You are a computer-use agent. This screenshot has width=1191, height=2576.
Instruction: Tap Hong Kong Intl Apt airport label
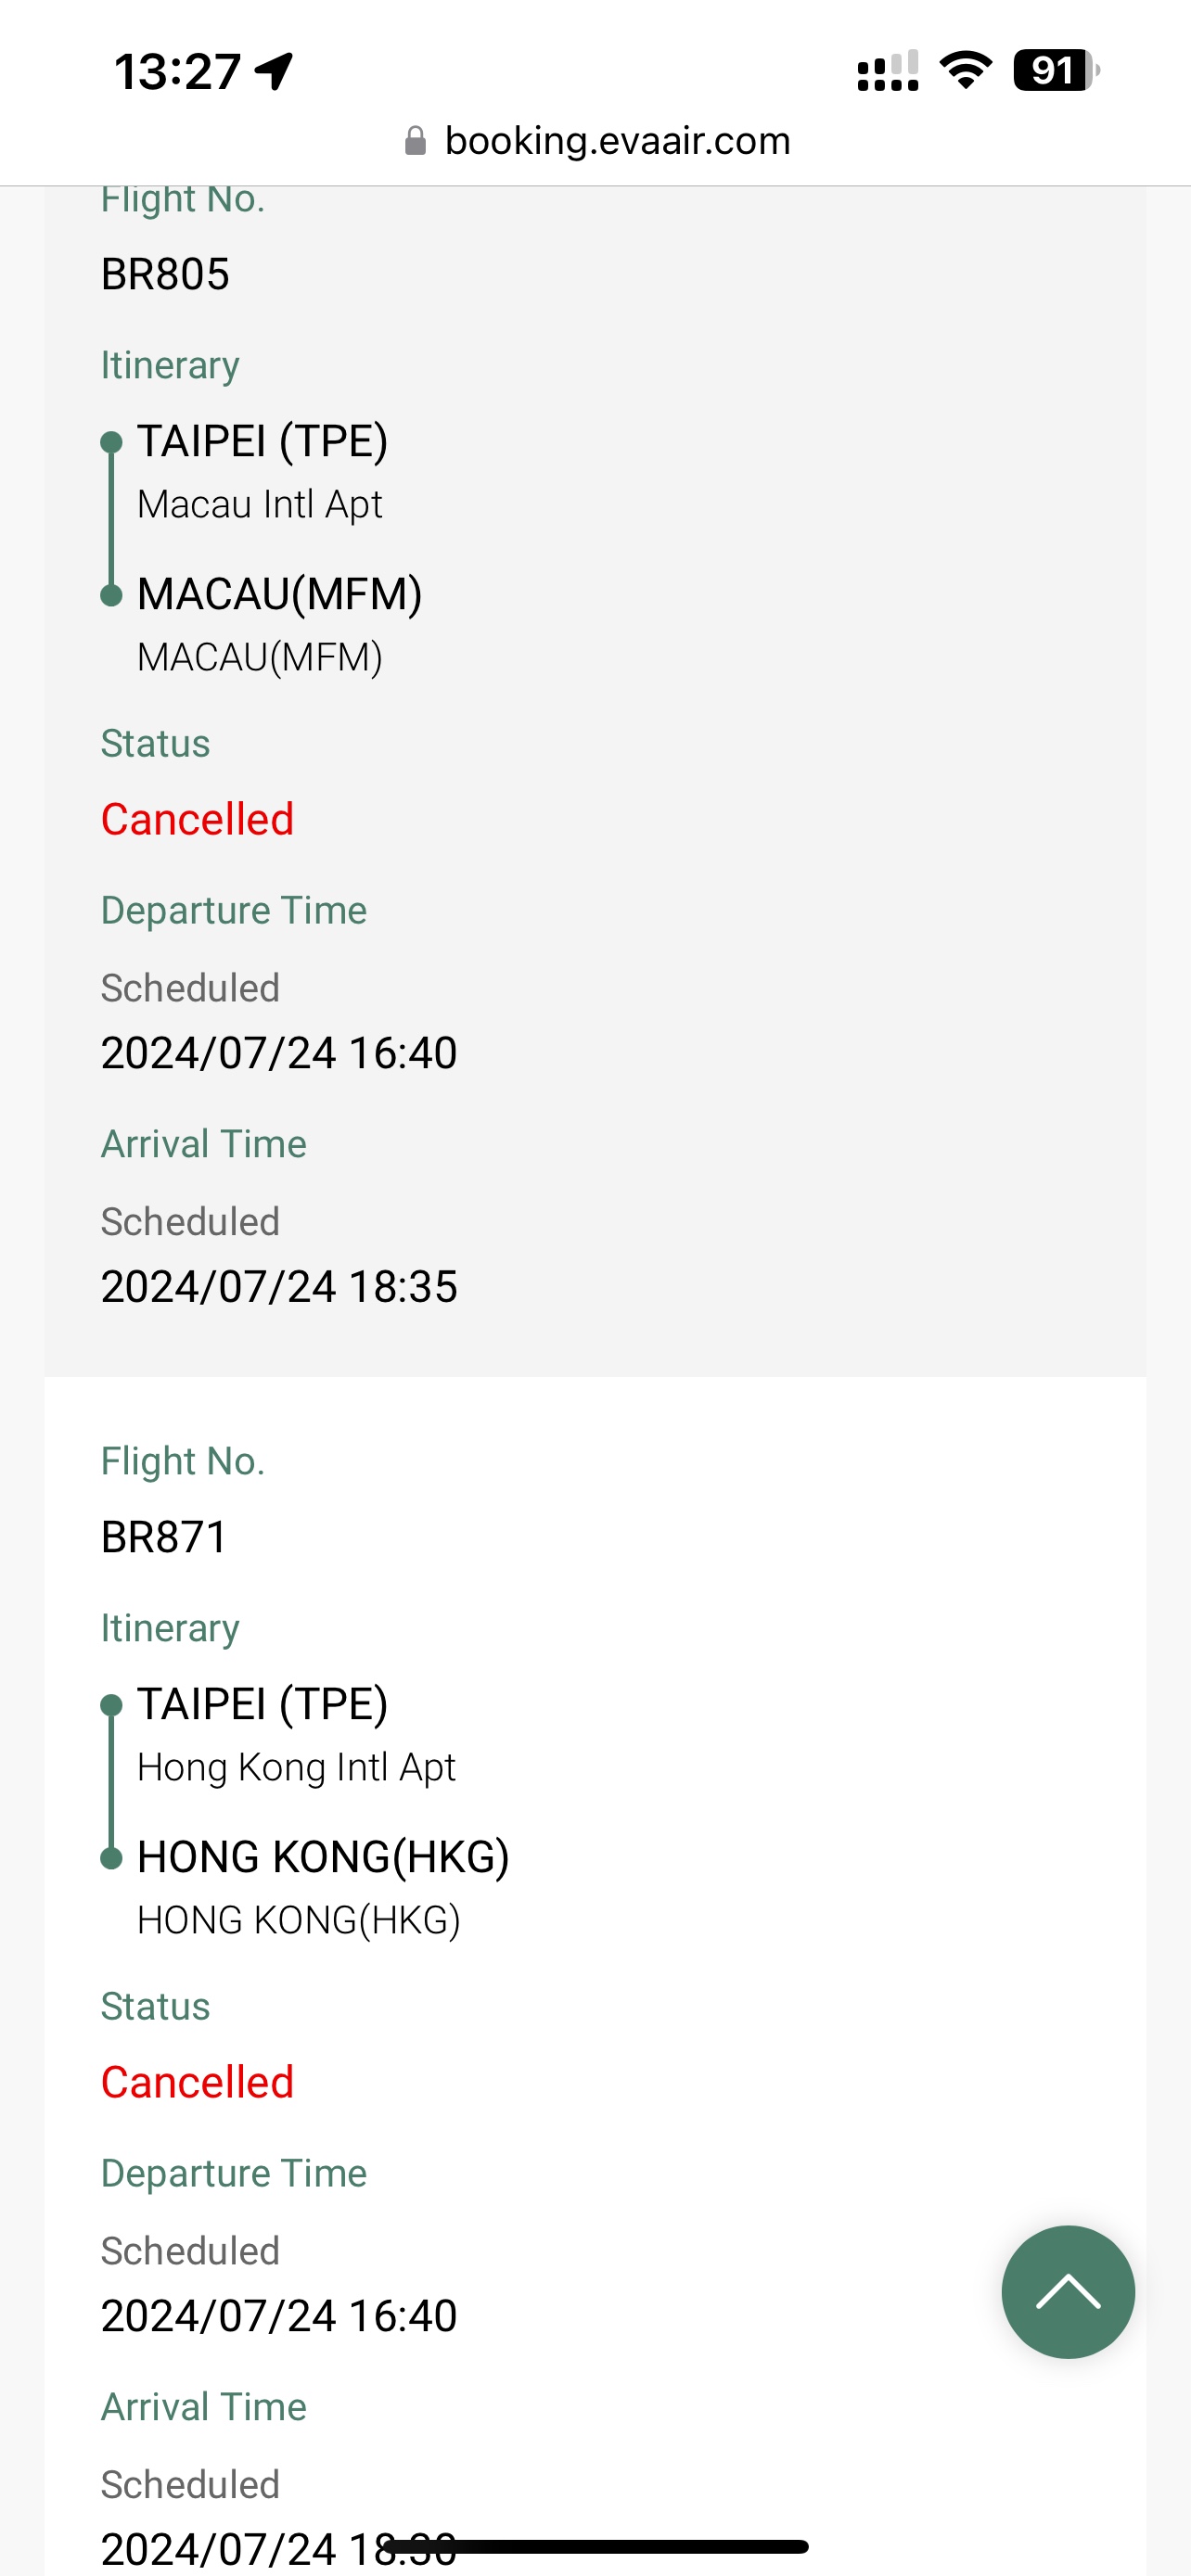click(x=296, y=1768)
